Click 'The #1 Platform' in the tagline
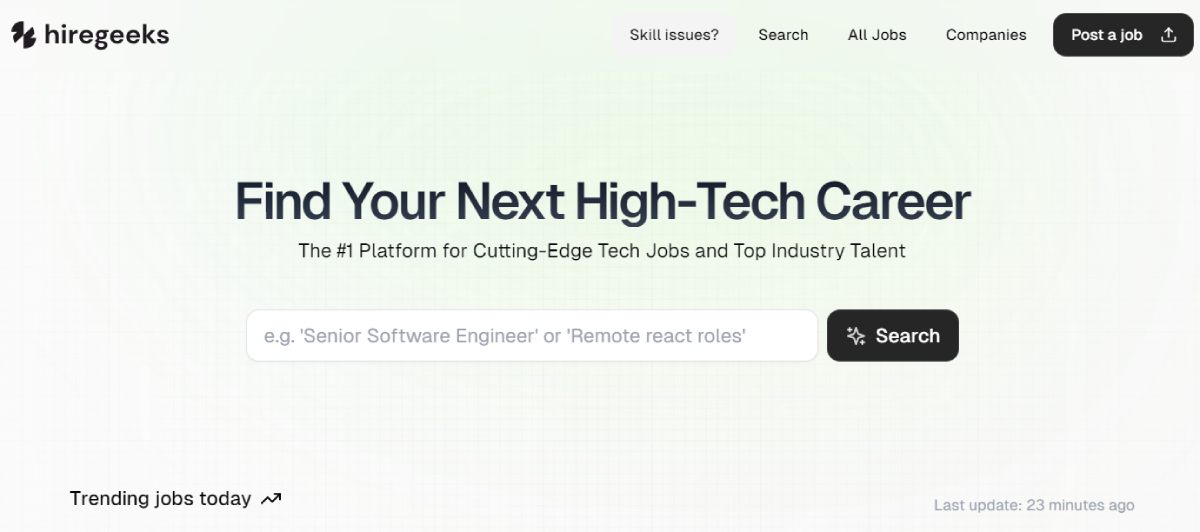This screenshot has width=1200, height=532. click(x=367, y=250)
